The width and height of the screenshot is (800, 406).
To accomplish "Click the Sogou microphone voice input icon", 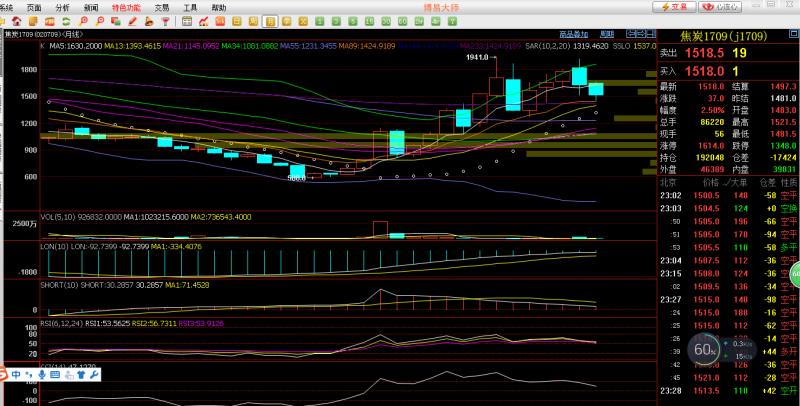I will 42,375.
